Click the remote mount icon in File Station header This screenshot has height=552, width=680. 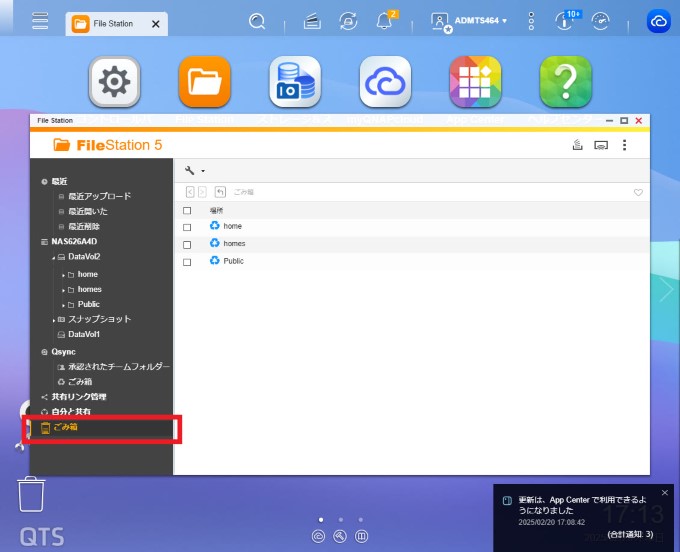[577, 145]
